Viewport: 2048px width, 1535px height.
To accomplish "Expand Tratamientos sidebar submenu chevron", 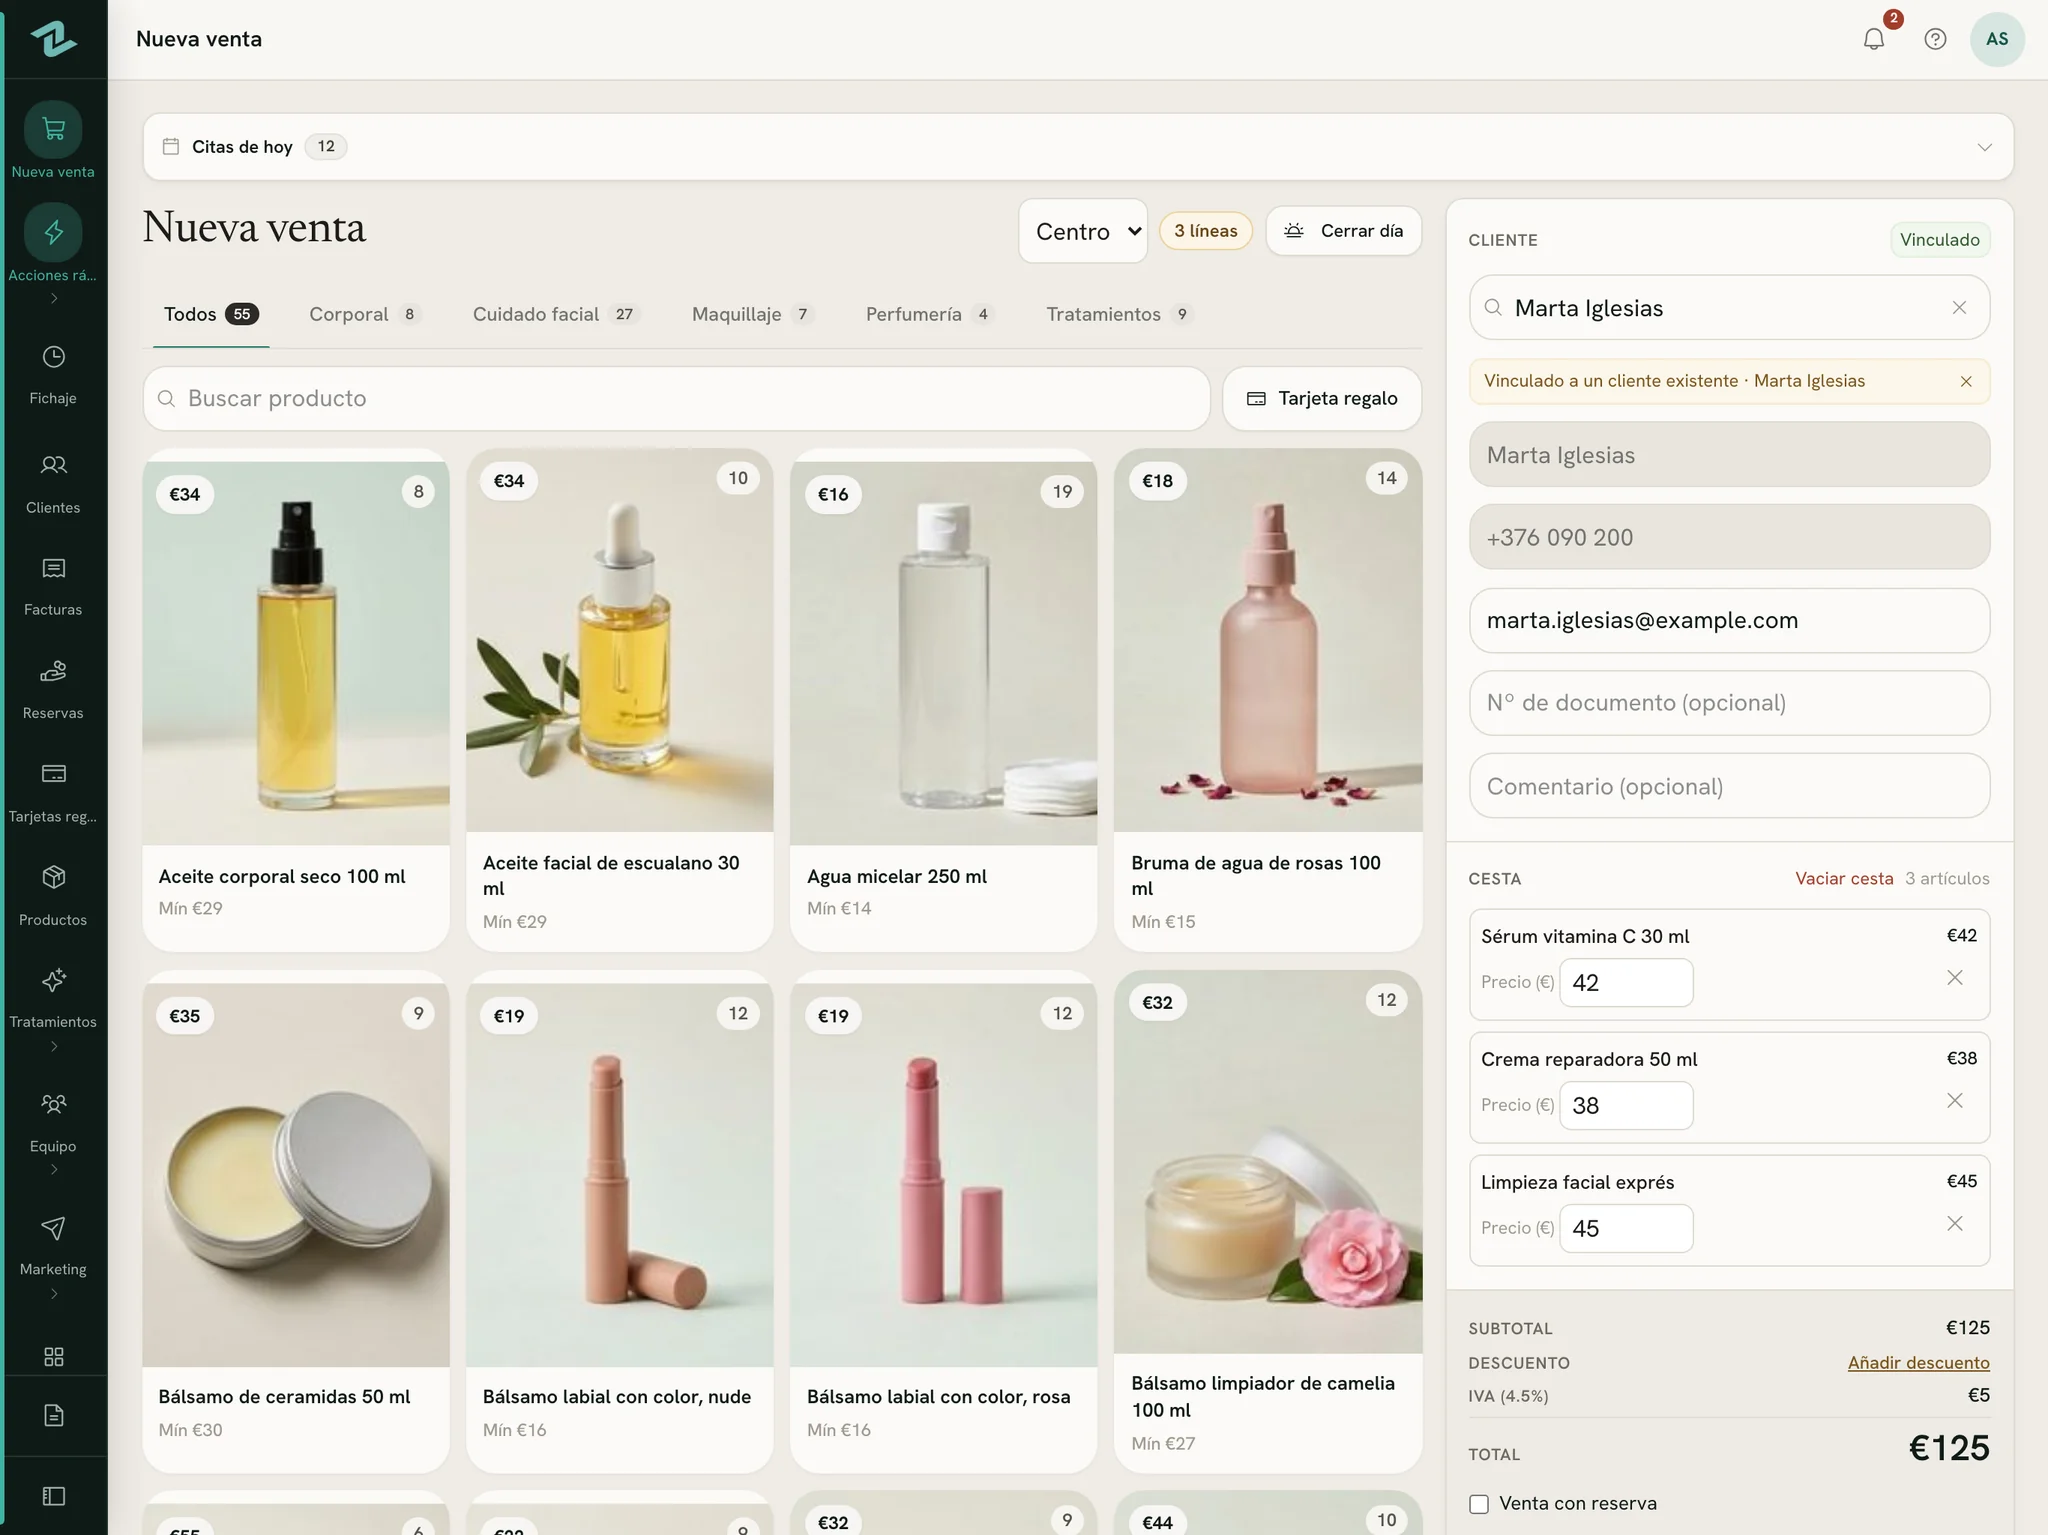I will (53, 1047).
